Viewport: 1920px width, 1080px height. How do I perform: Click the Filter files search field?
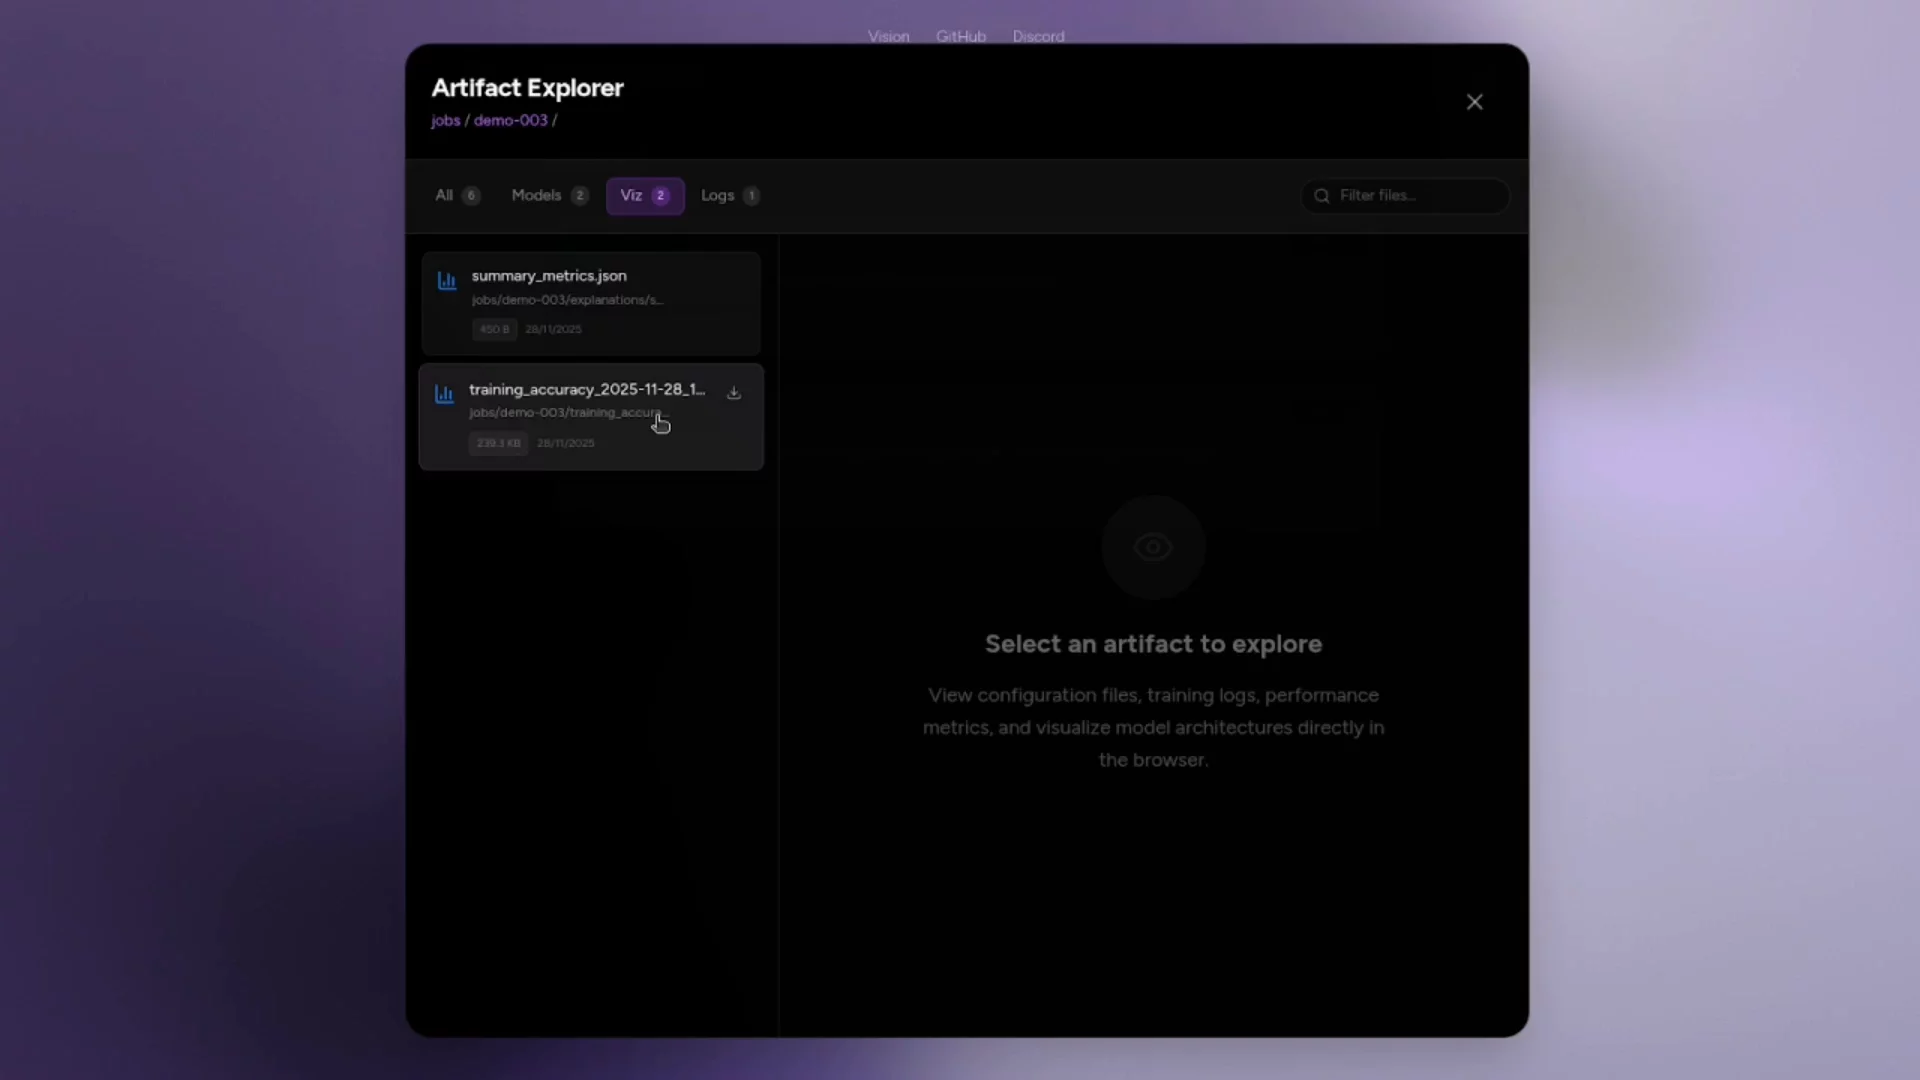1405,196
